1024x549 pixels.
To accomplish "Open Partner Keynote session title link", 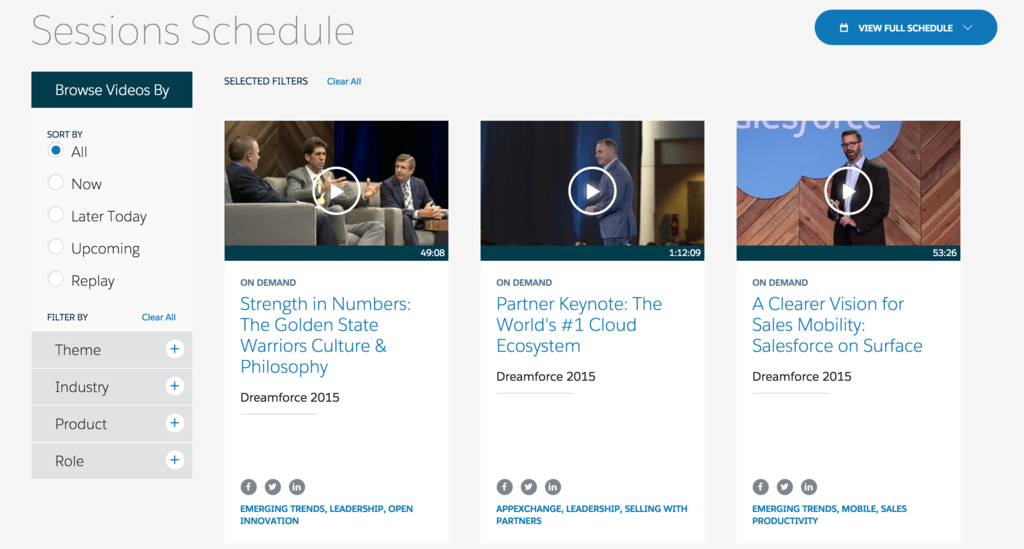I will (579, 324).
